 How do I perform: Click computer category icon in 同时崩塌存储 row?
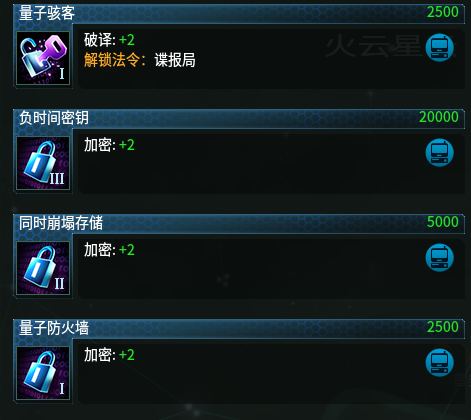coord(440,257)
